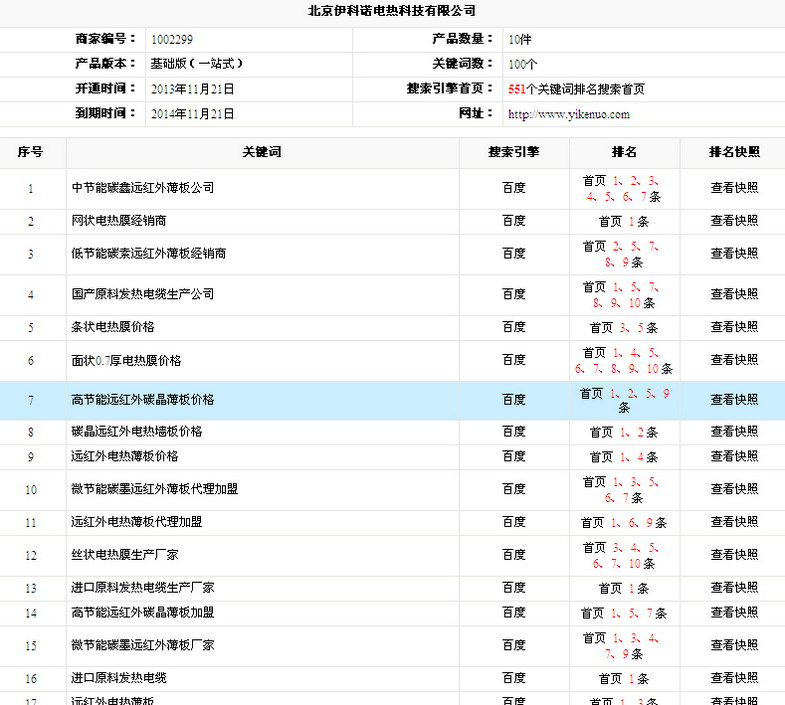Viewport: 785px width, 705px height.
Task: Click ranking 首页 1、2条 for 碳晶远红外电热墙板价格
Action: pyautogui.click(x=624, y=432)
